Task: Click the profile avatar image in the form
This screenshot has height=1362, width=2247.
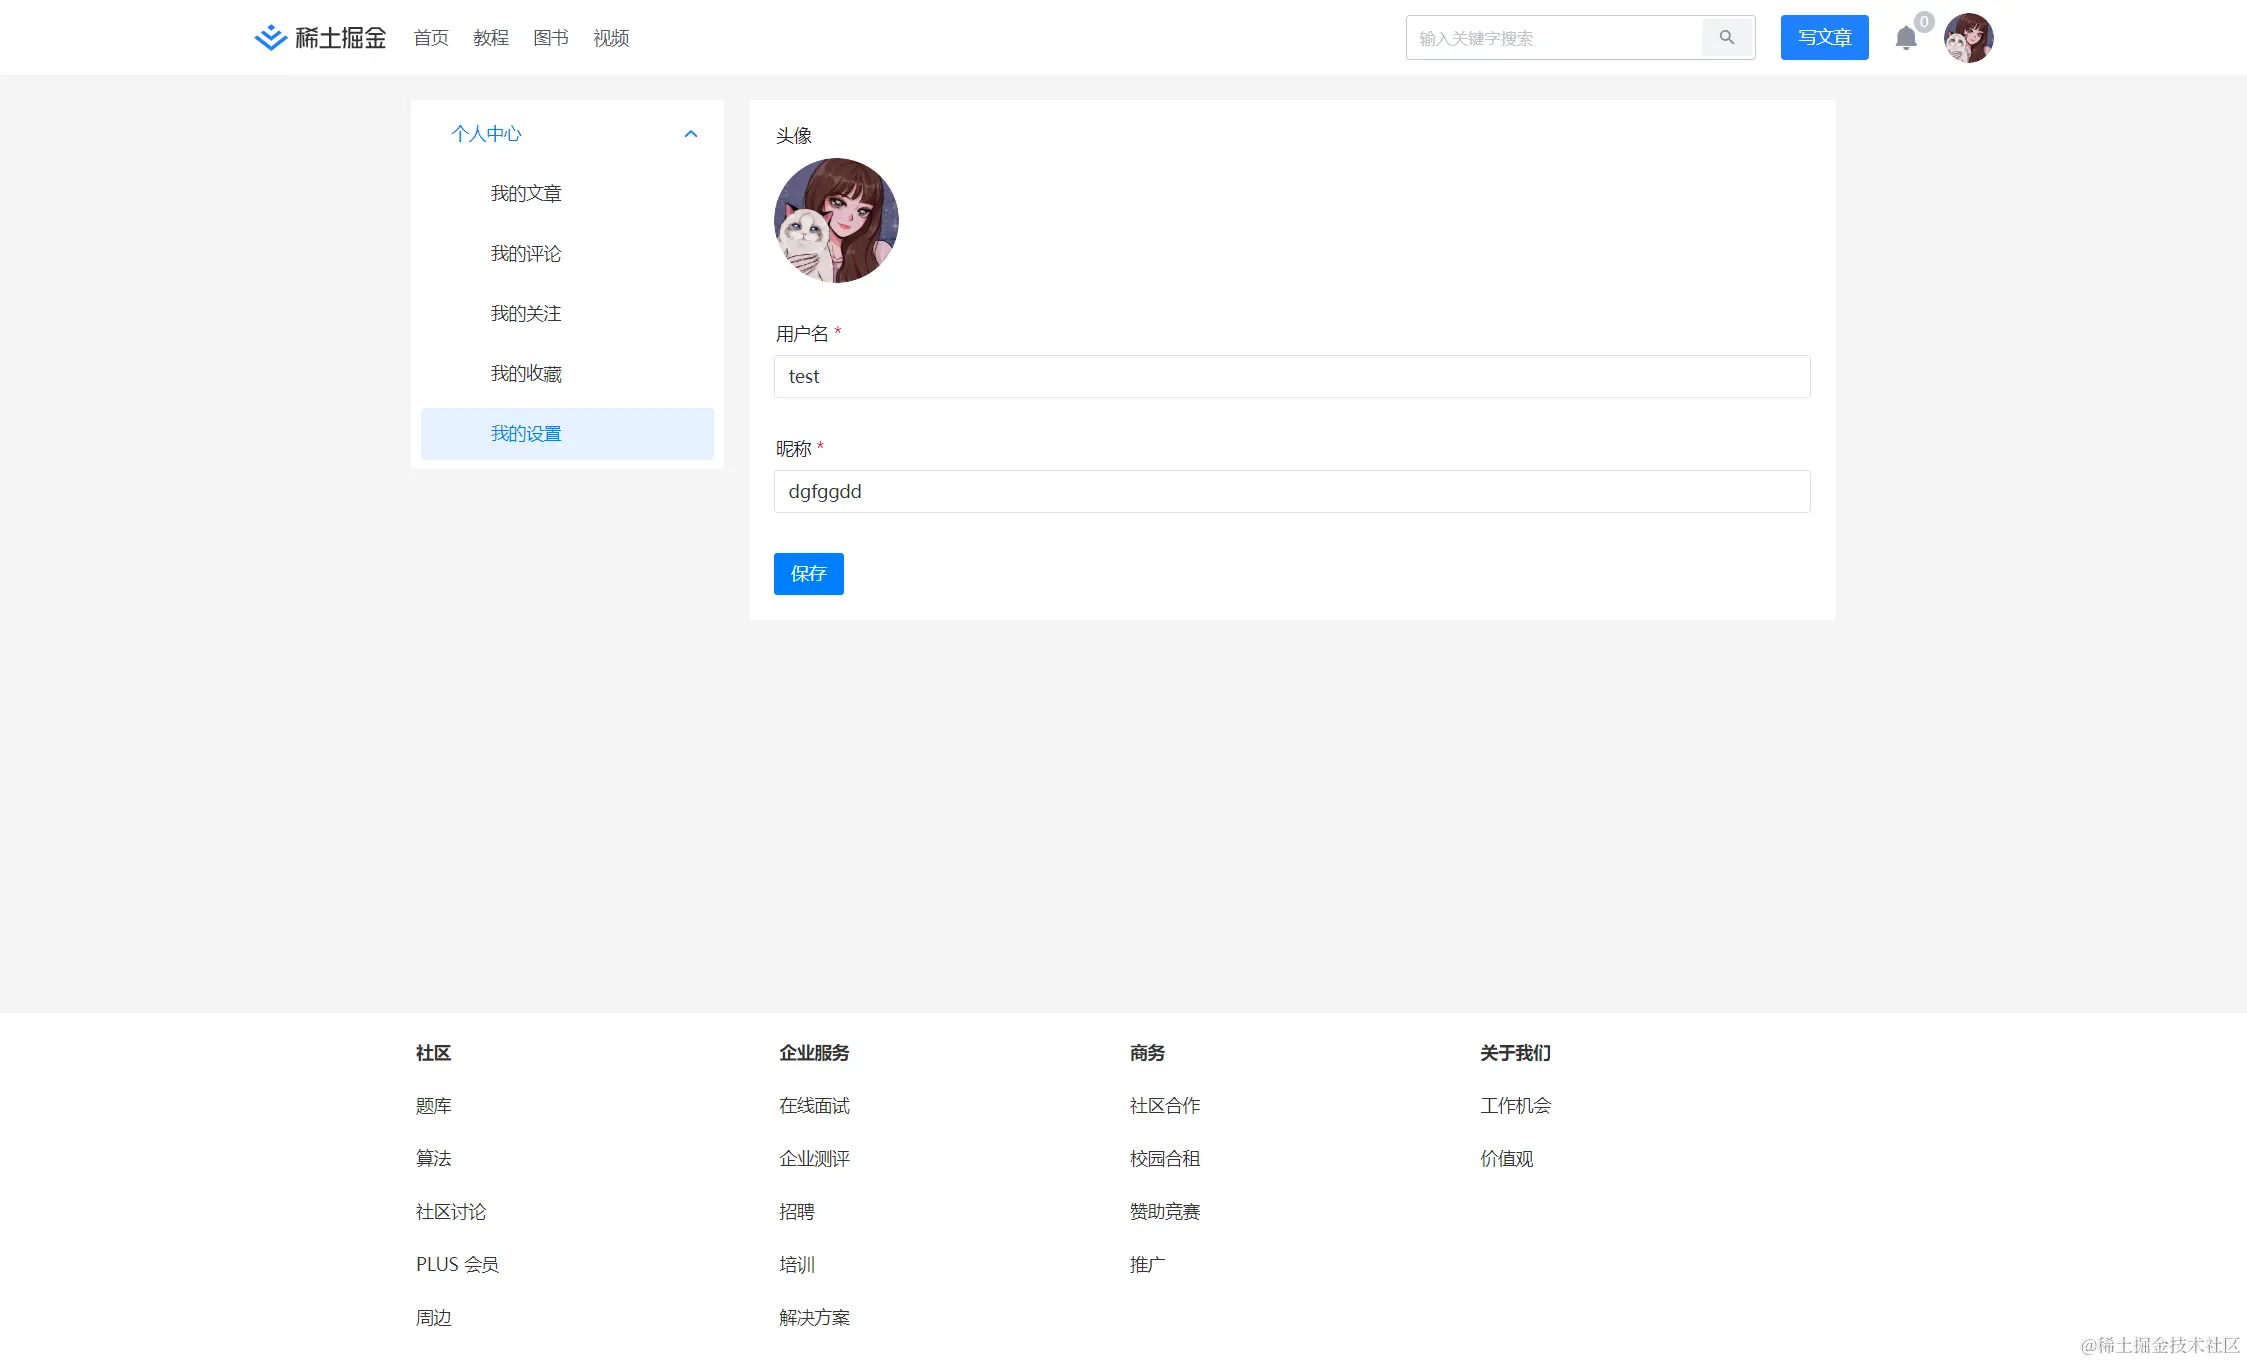Action: 836,221
